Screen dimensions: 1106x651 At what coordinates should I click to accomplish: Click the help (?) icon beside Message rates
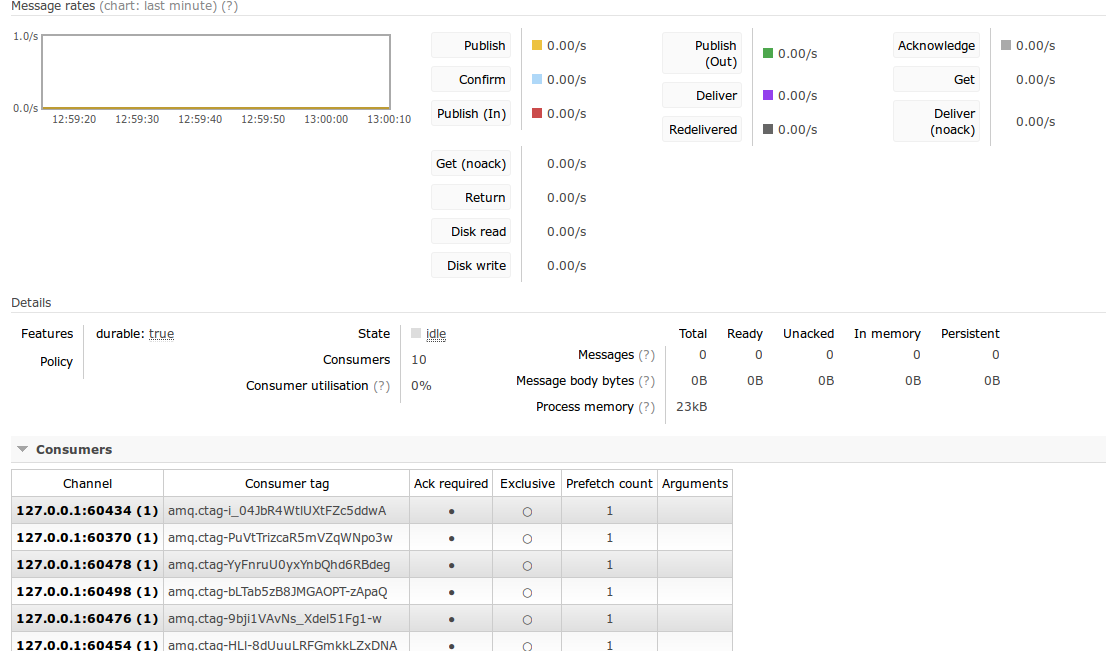[x=229, y=6]
